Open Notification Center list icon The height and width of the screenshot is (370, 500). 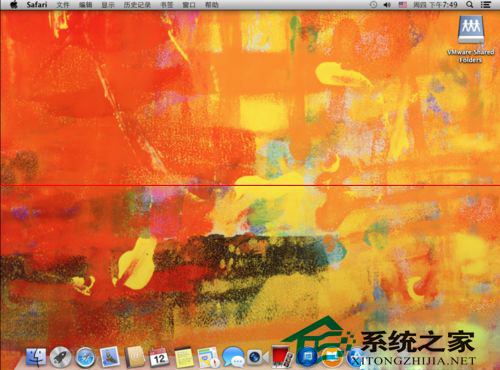coord(485,5)
